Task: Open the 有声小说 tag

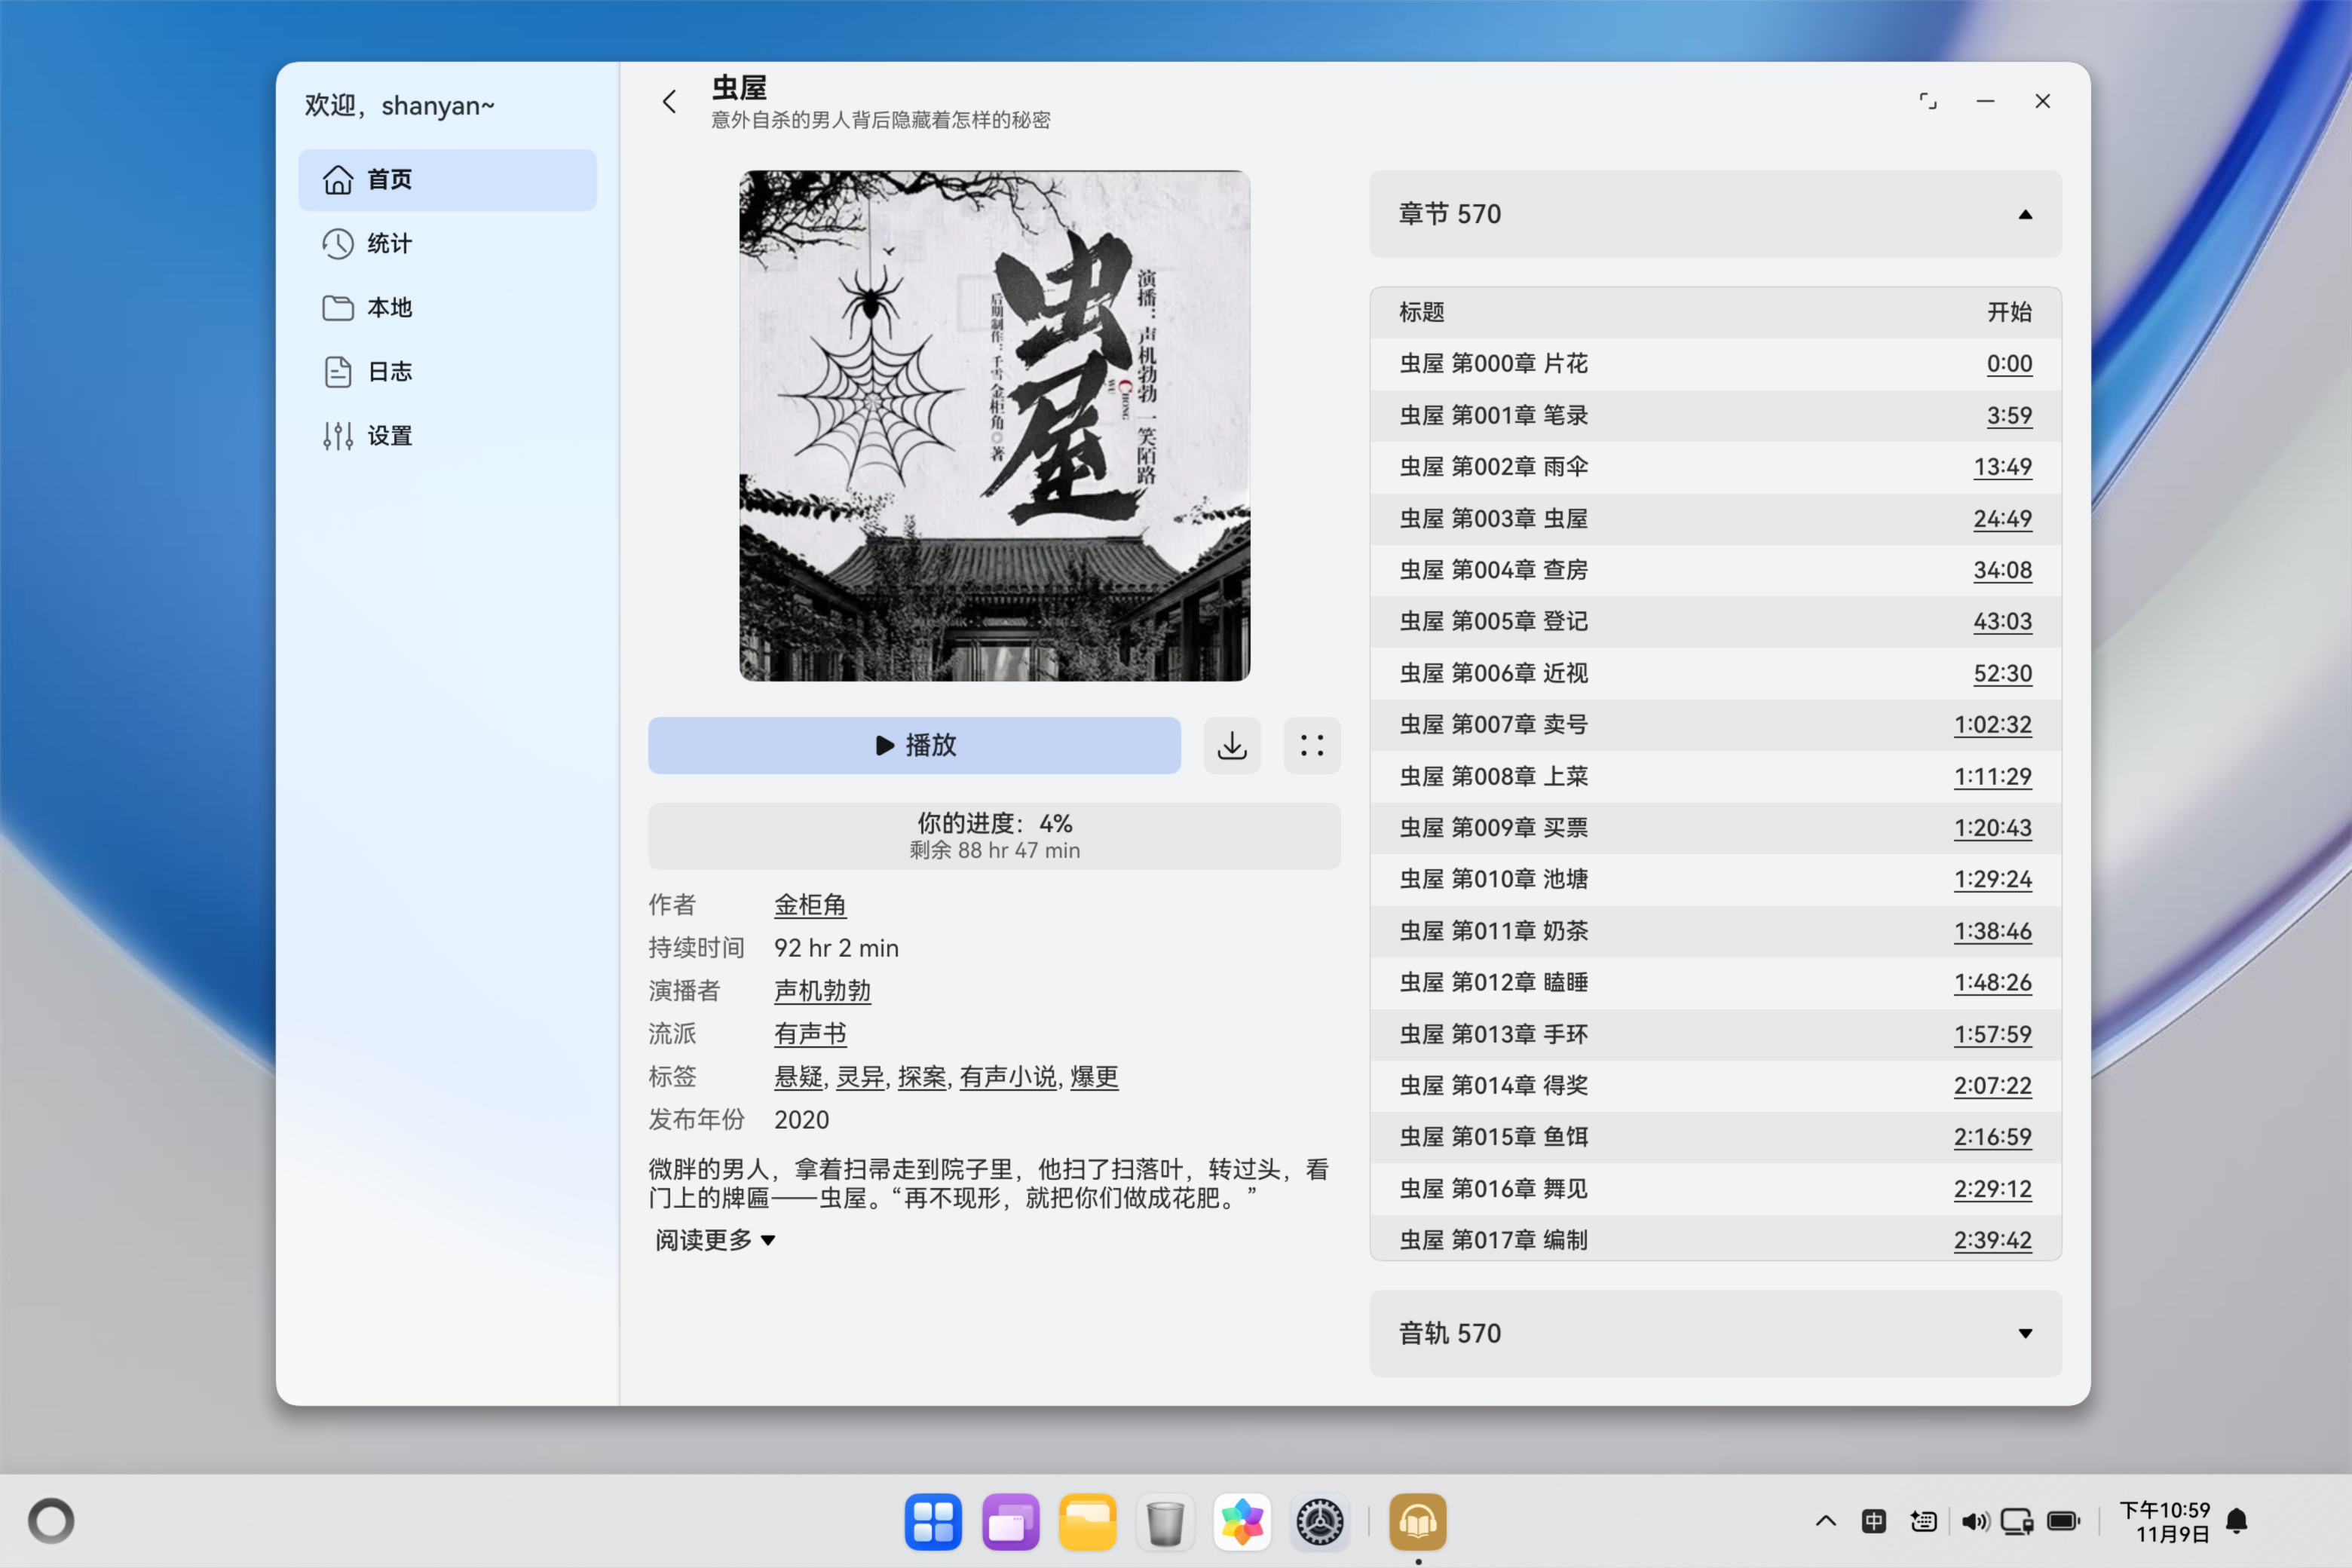Action: [x=1008, y=1077]
